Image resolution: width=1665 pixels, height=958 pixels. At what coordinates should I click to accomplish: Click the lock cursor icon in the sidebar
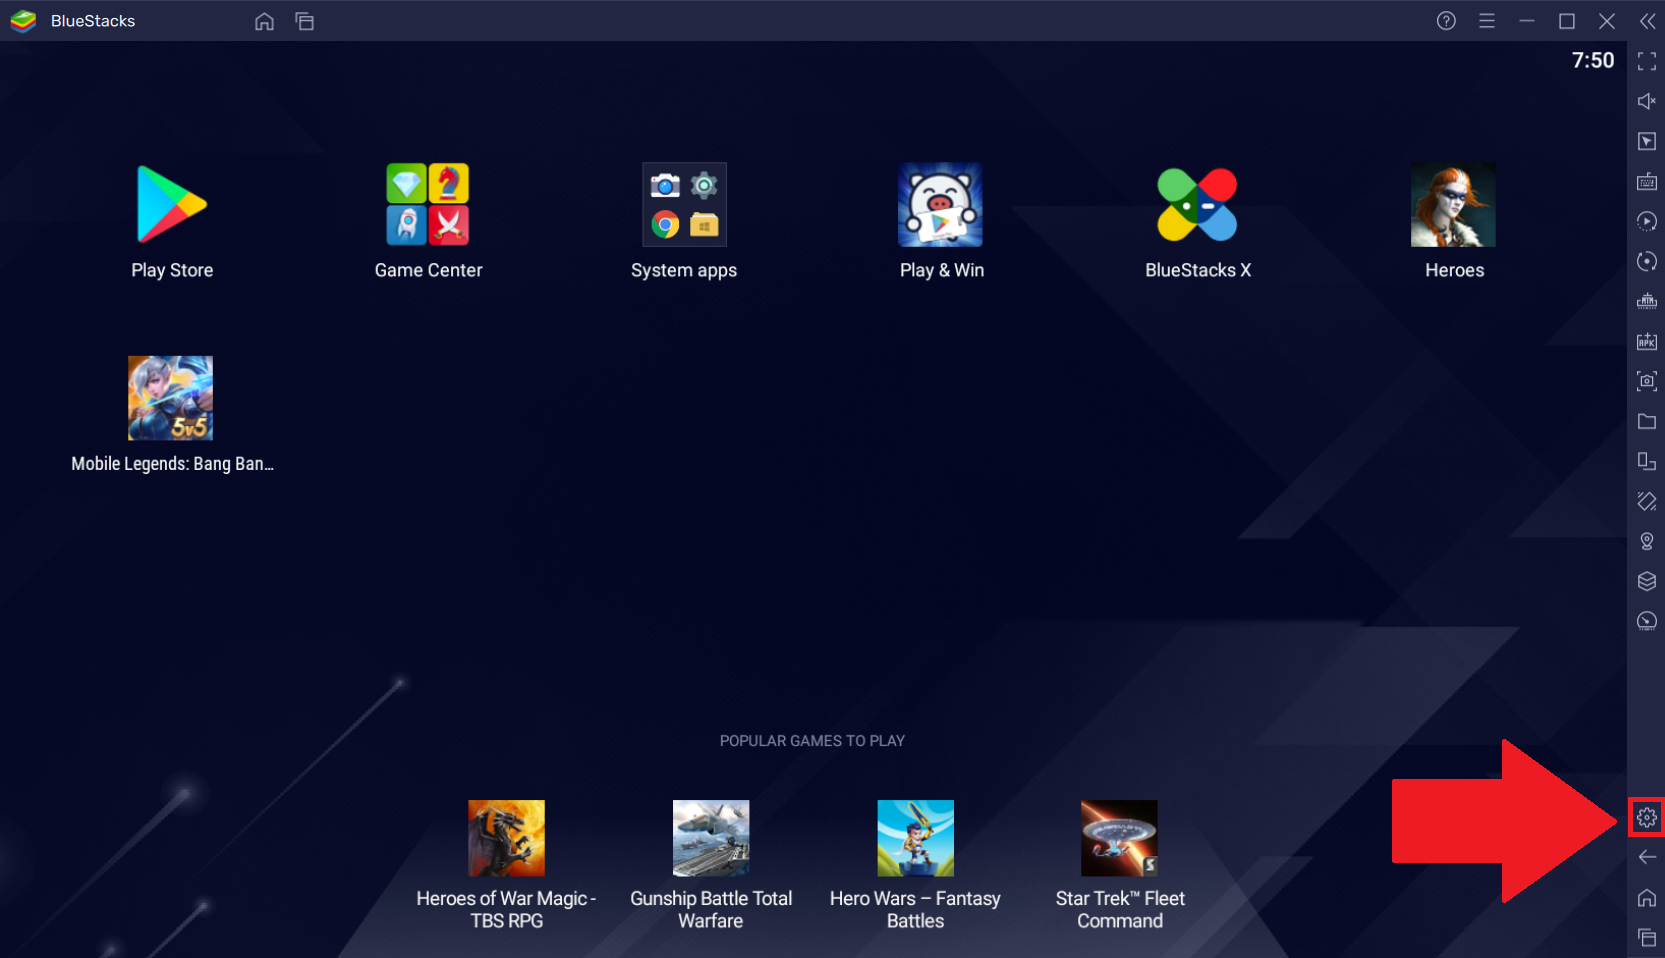1647,142
